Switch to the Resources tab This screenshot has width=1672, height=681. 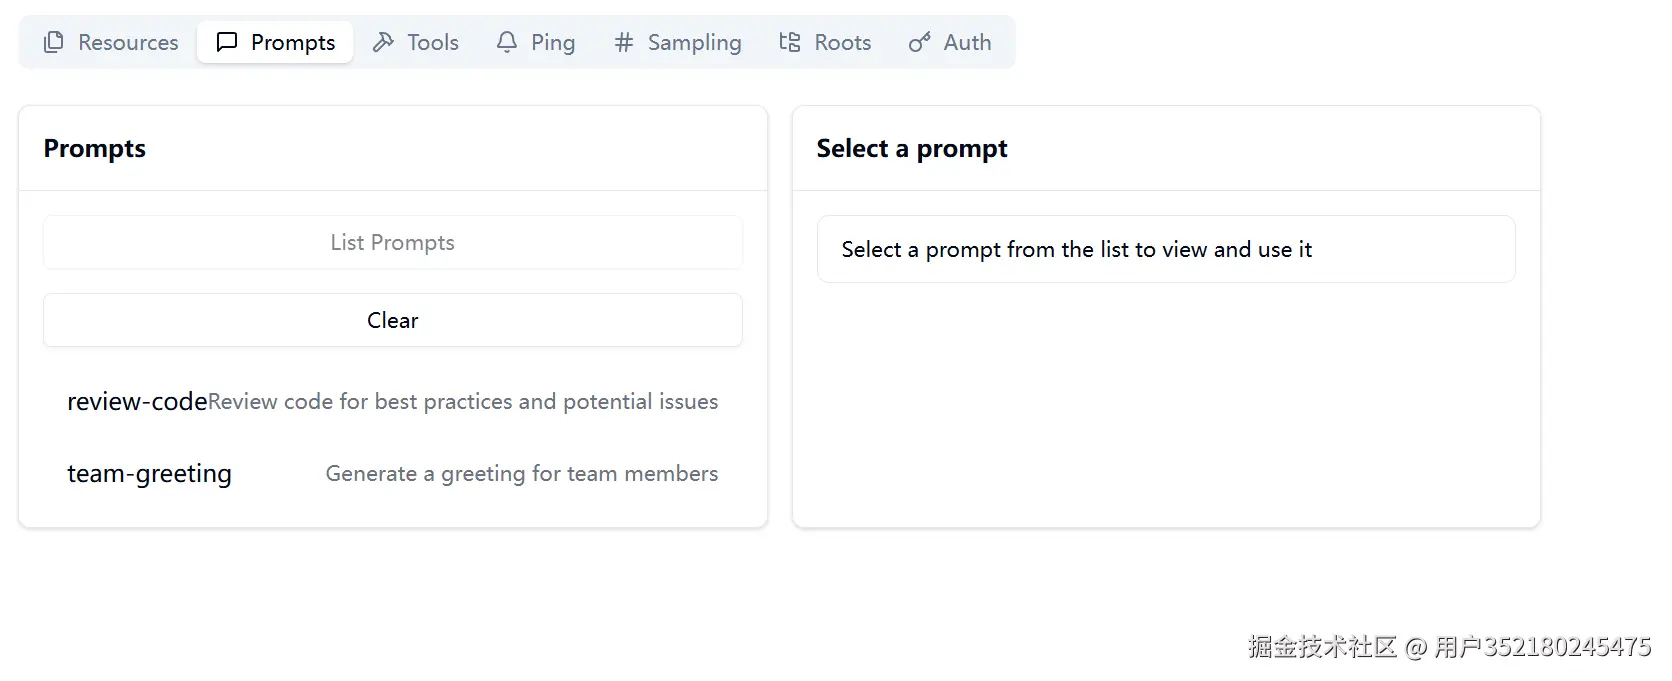pyautogui.click(x=128, y=42)
